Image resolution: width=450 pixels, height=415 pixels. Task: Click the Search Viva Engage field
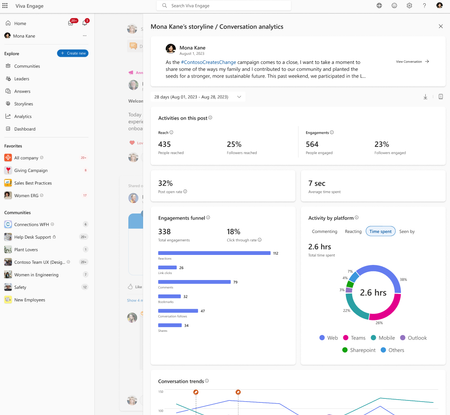pos(224,6)
